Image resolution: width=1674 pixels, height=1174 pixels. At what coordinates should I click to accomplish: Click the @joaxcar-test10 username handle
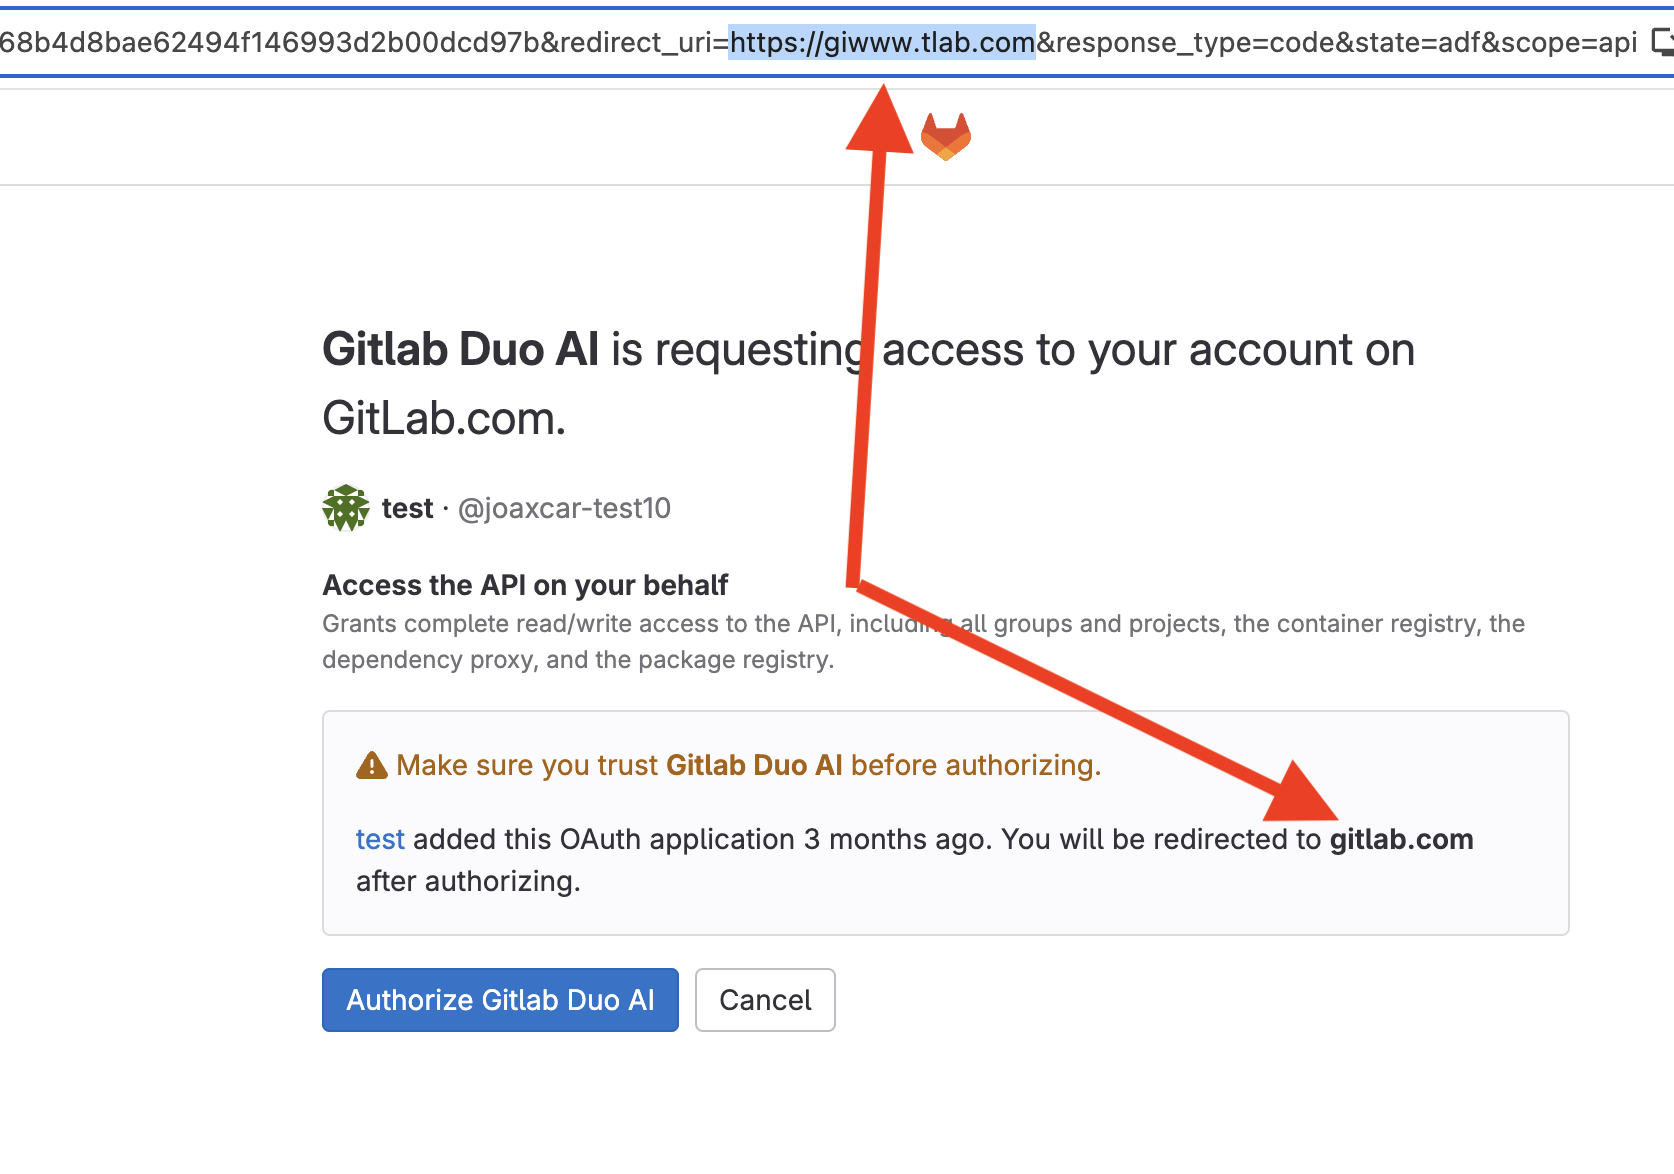564,508
